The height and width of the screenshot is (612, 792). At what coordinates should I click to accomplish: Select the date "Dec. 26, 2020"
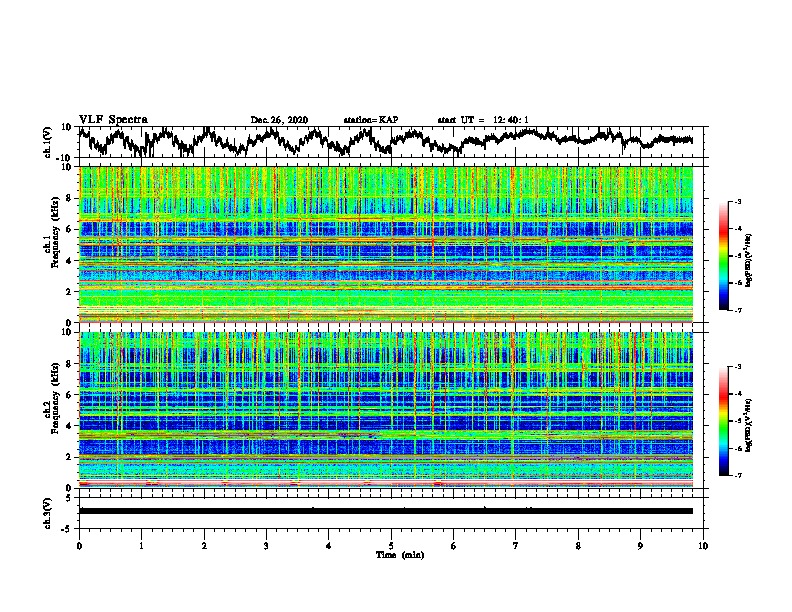tap(279, 120)
